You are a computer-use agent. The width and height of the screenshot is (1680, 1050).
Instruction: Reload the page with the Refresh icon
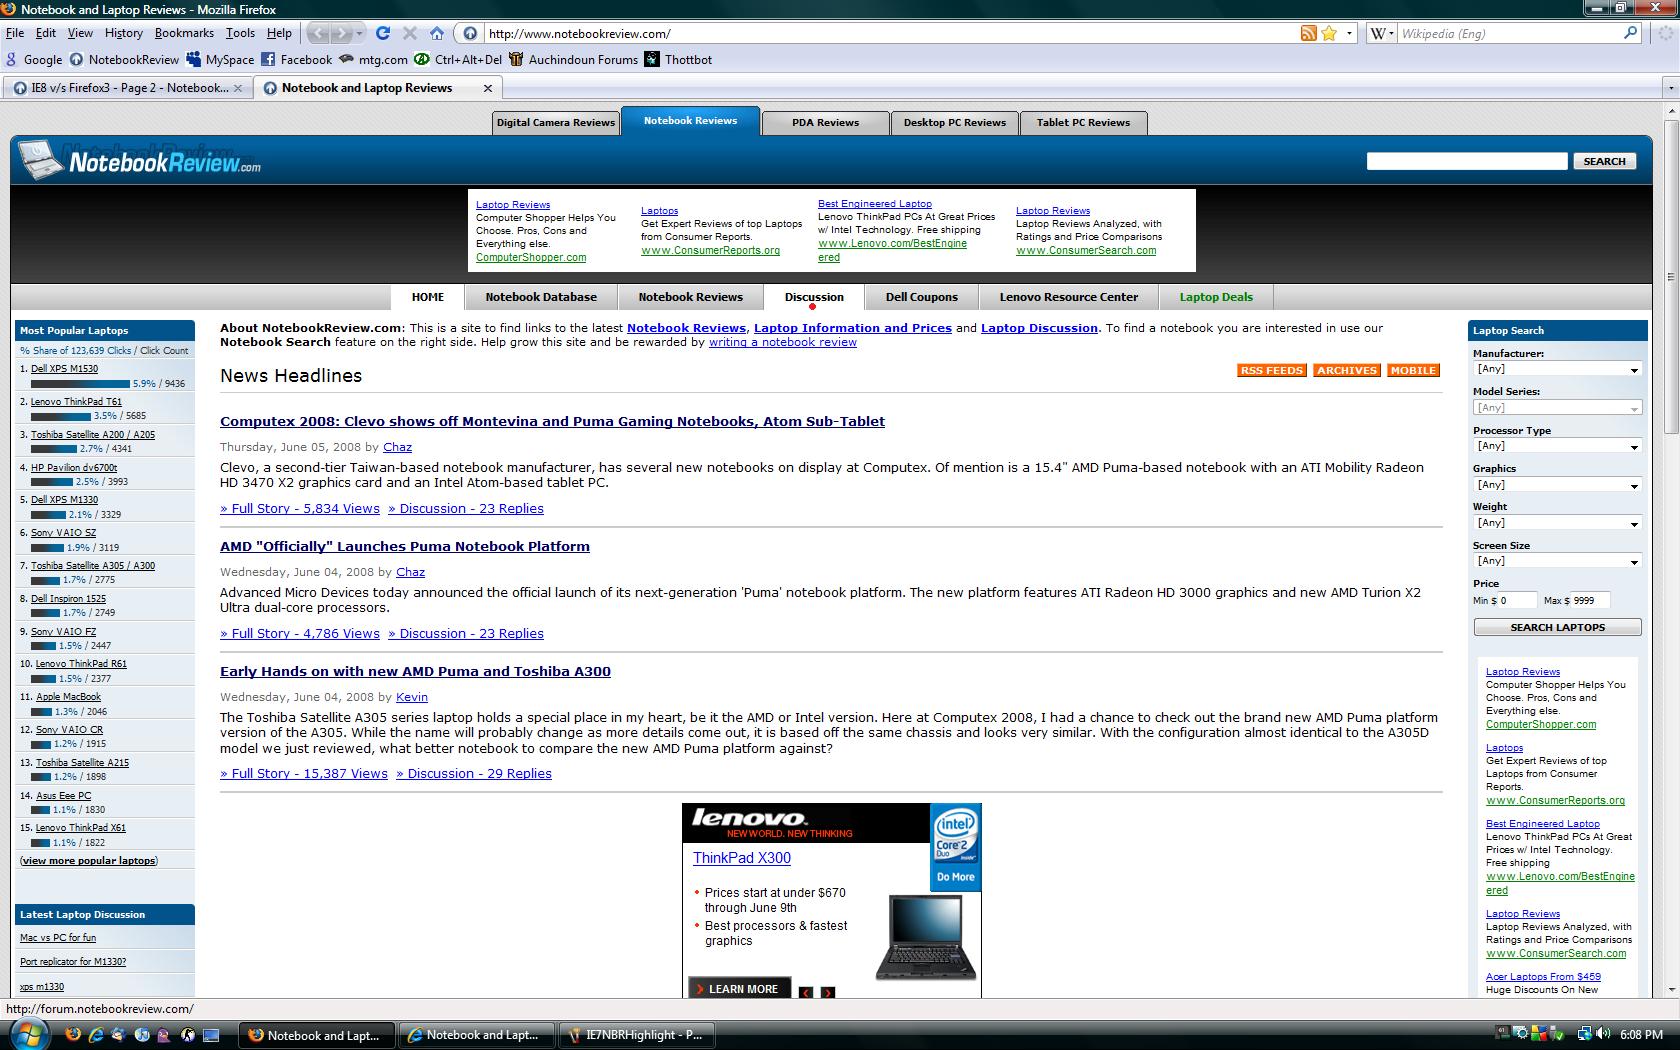[x=382, y=33]
